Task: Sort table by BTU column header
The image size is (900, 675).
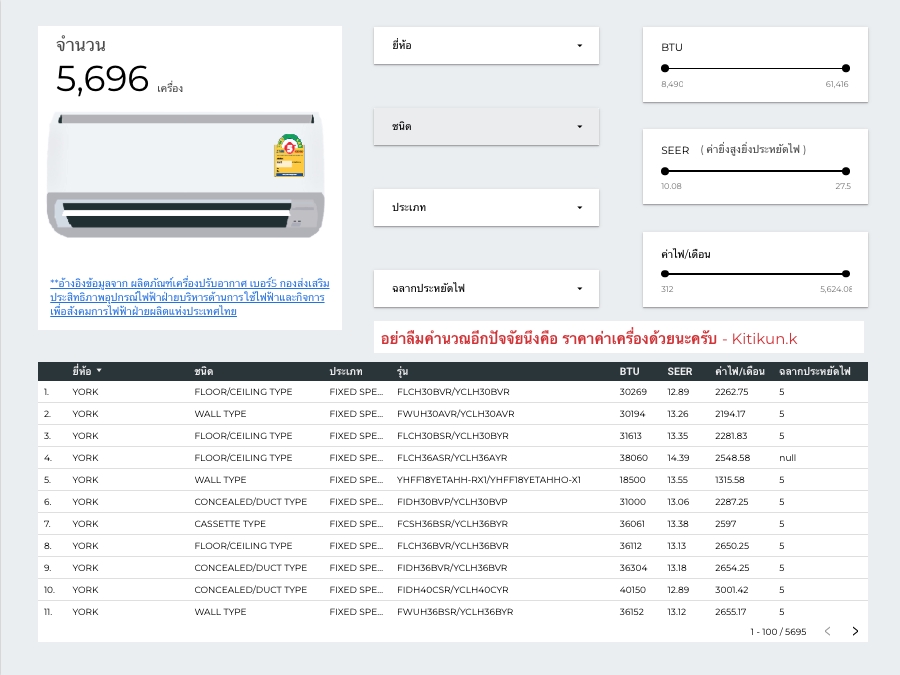Action: coord(629,371)
